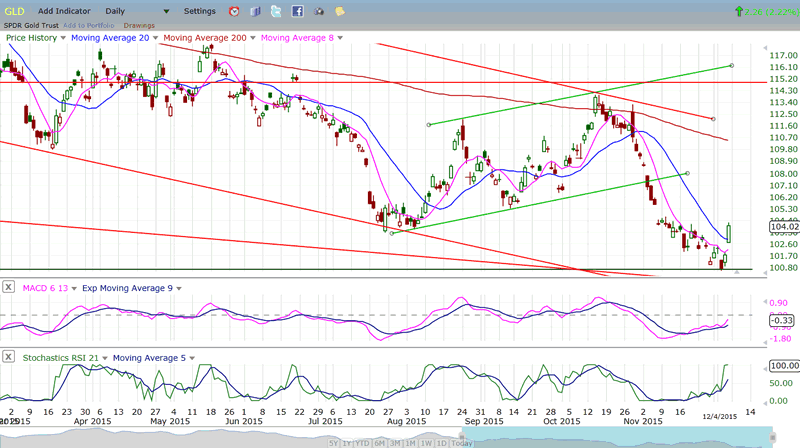
Task: Share chart via the Facebook icon
Action: coord(297,11)
